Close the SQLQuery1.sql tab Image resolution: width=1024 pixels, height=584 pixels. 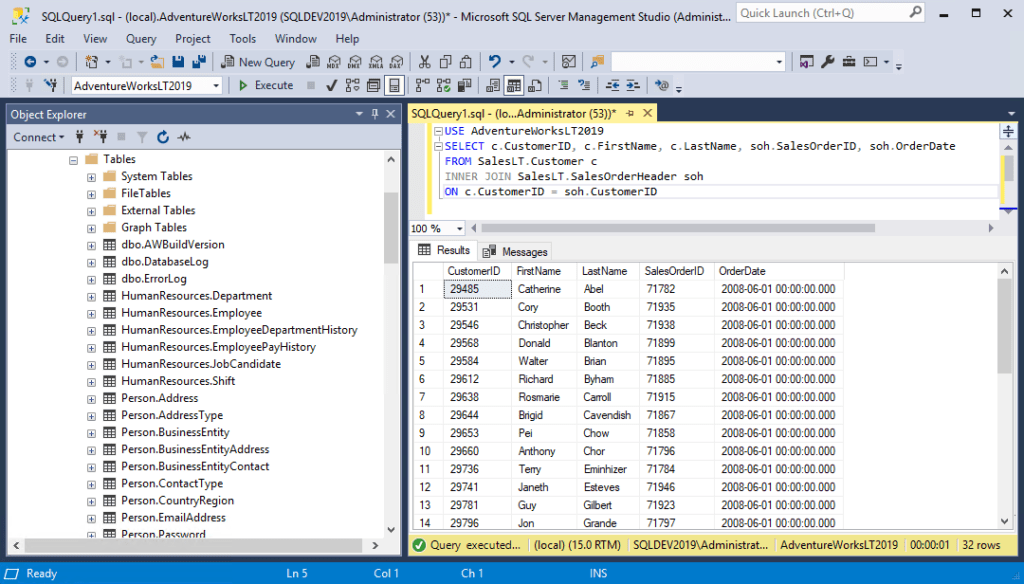pos(647,114)
